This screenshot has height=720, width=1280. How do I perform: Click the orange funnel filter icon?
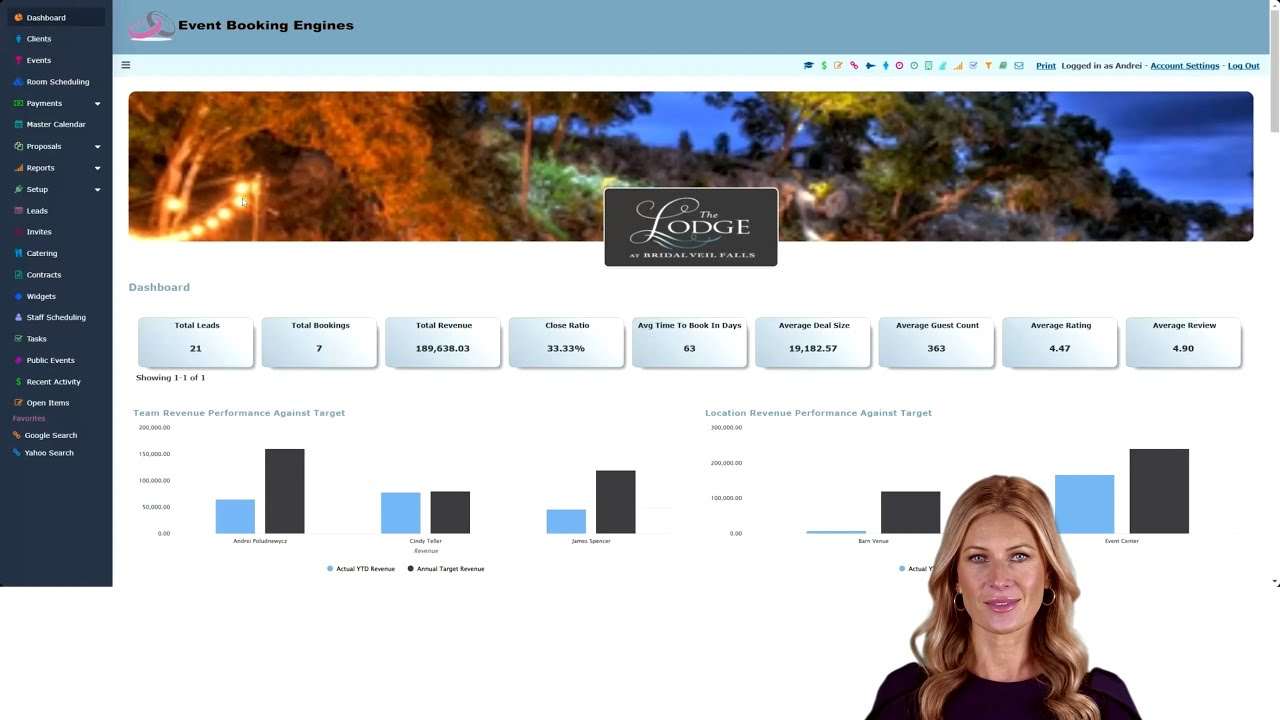click(988, 65)
